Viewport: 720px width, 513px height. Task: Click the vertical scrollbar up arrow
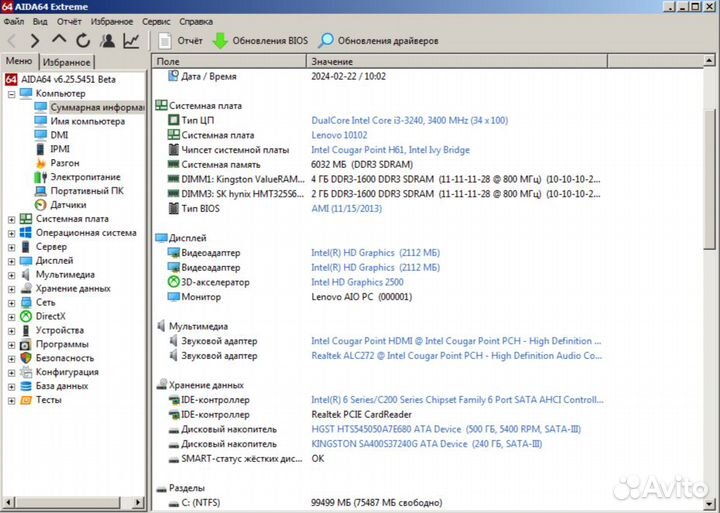[x=709, y=60]
